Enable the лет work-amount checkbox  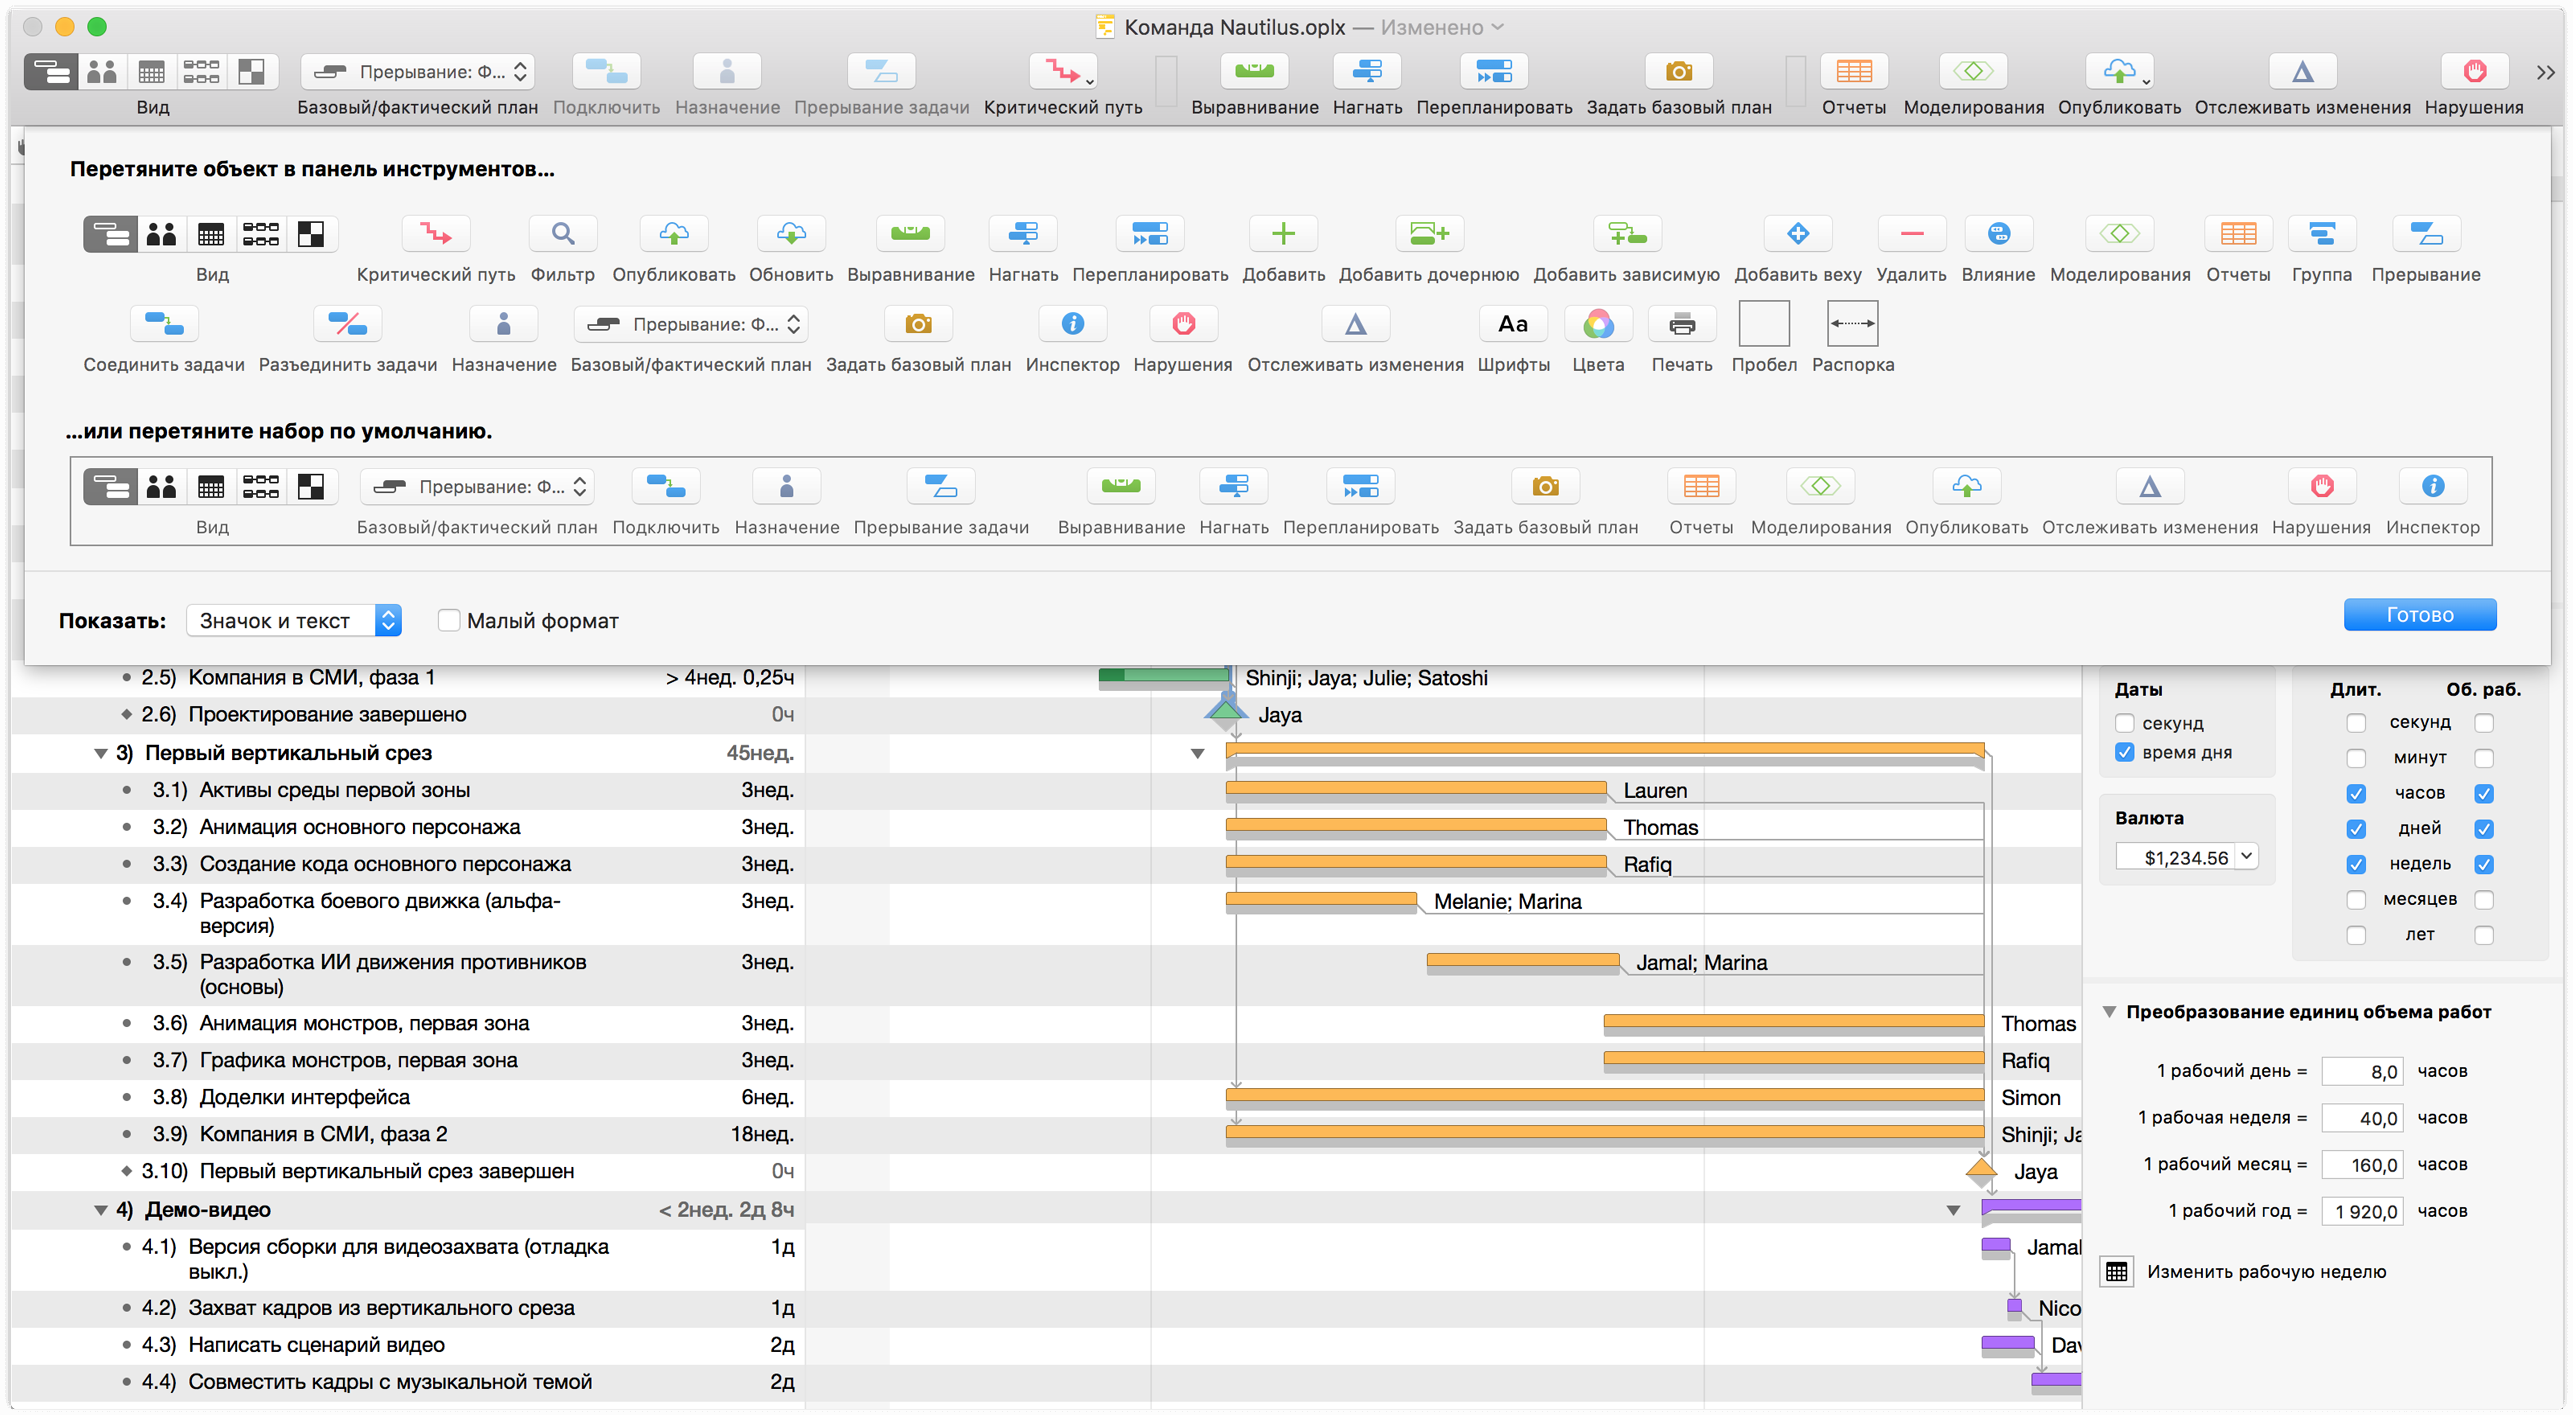[x=2484, y=935]
